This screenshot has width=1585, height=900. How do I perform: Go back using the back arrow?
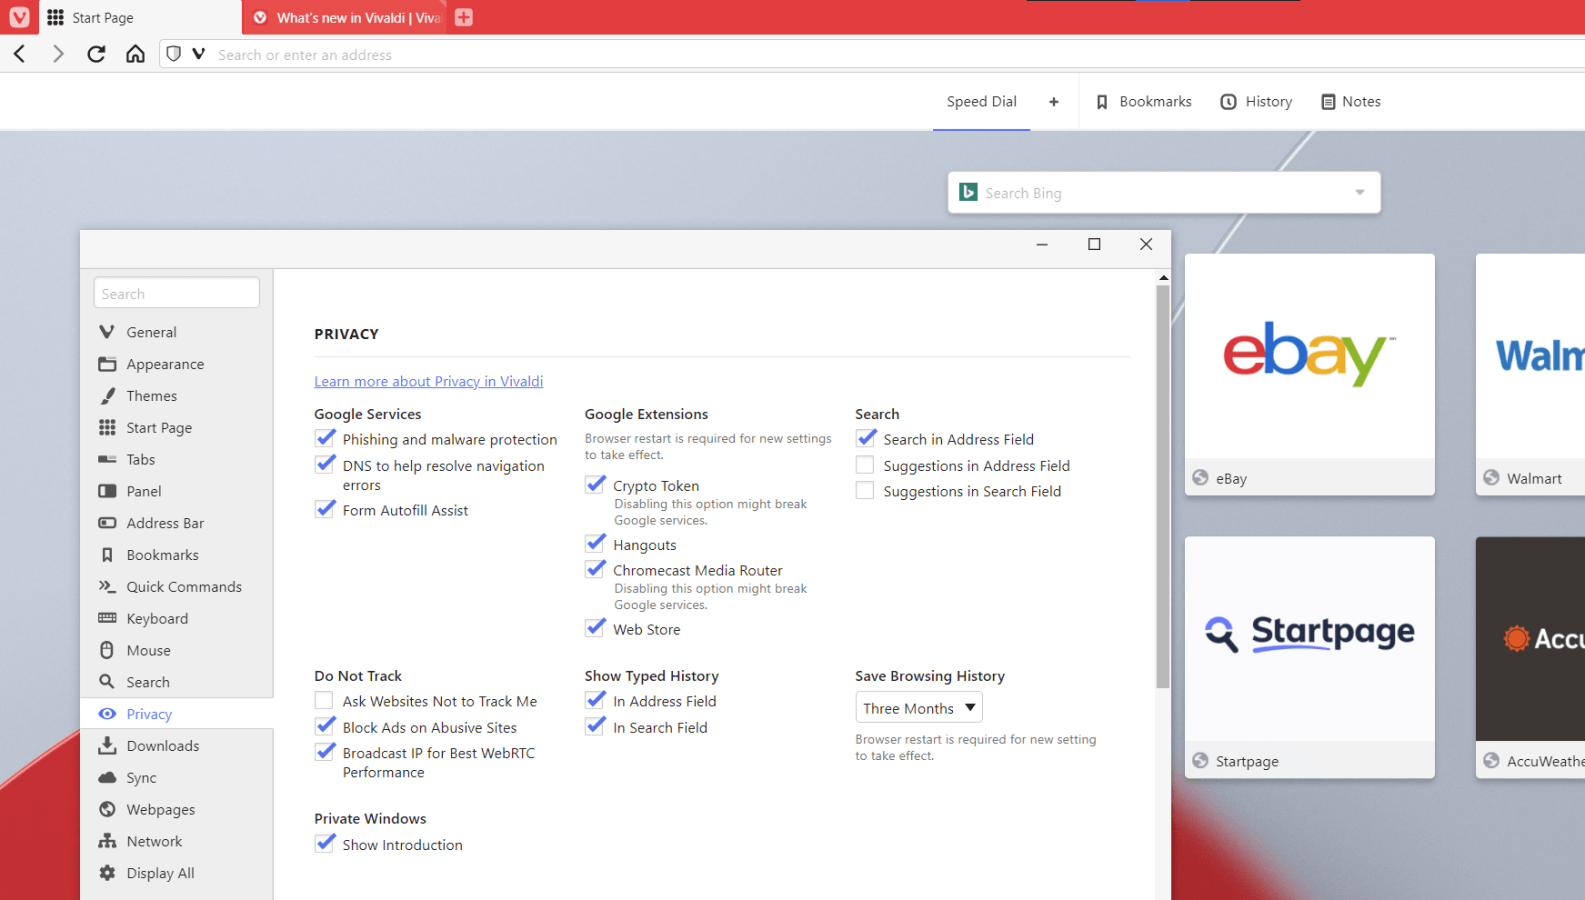point(20,54)
